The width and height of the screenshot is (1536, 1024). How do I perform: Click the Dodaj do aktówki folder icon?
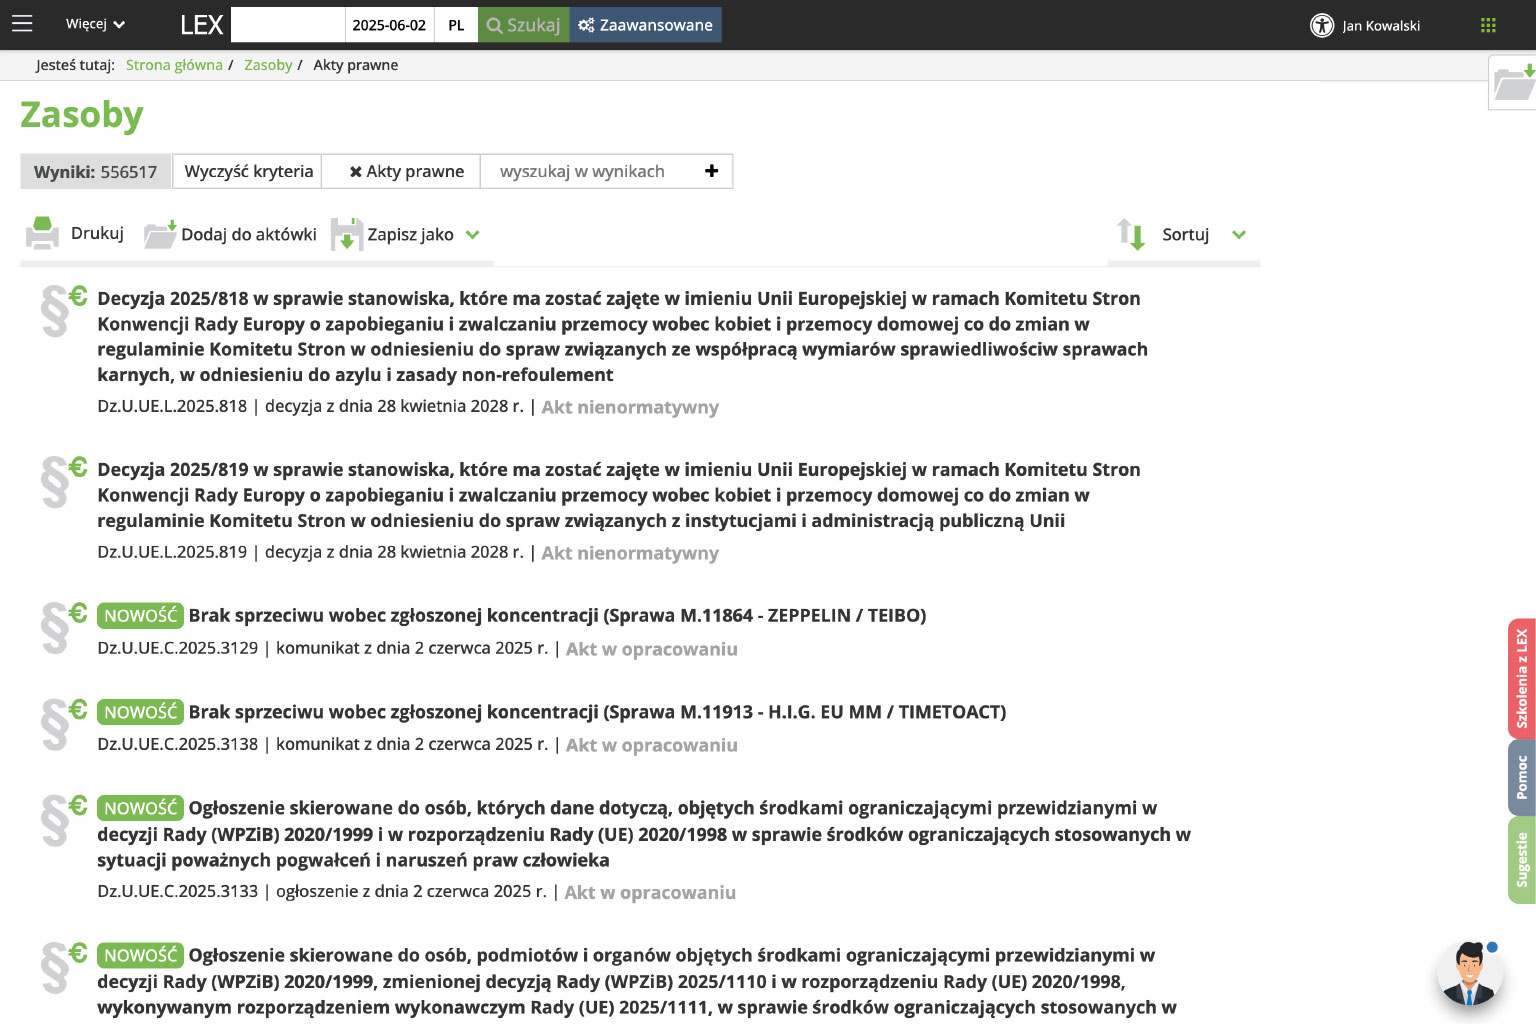click(160, 234)
